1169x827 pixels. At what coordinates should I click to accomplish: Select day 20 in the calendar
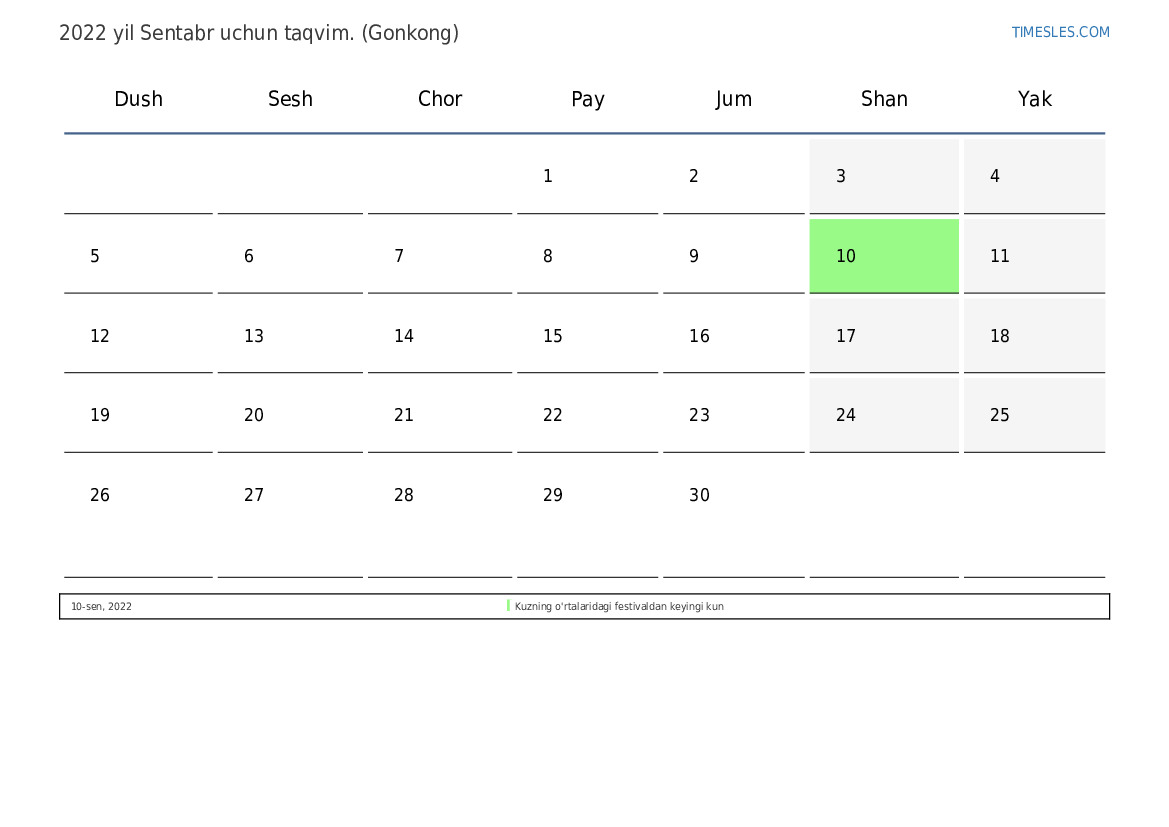(290, 415)
